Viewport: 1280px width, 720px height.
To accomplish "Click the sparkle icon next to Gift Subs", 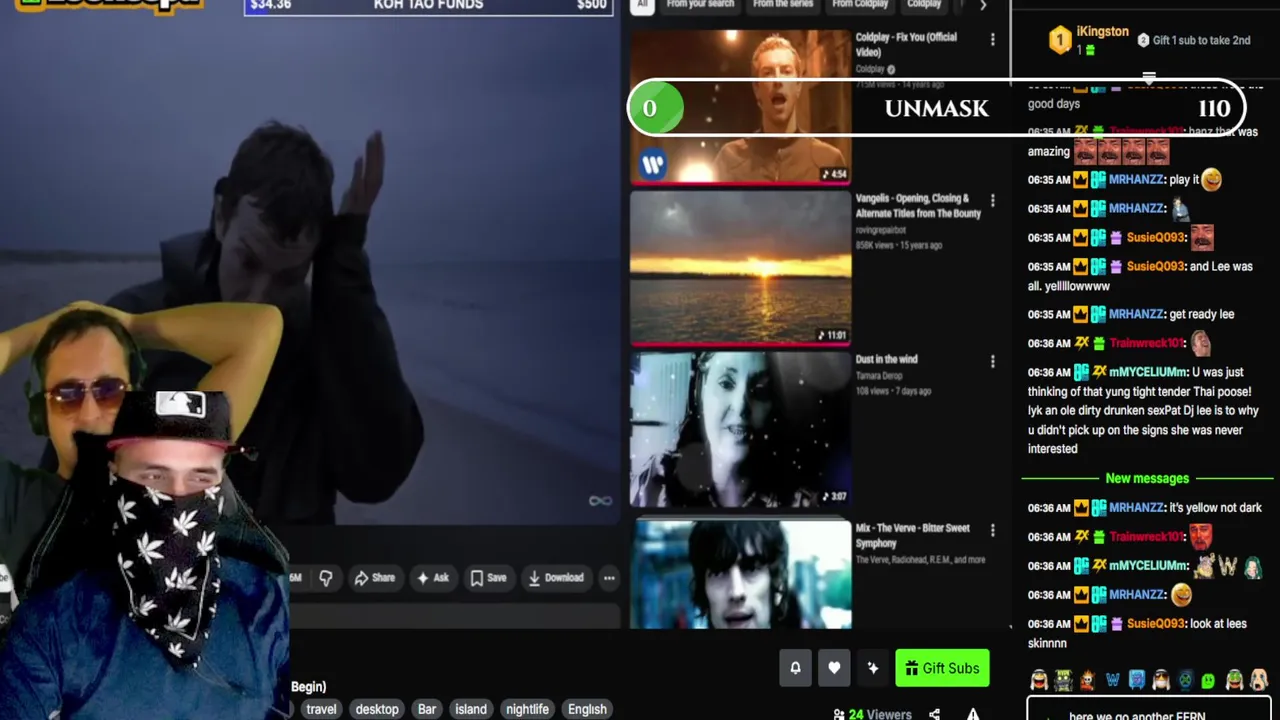I will pos(873,668).
